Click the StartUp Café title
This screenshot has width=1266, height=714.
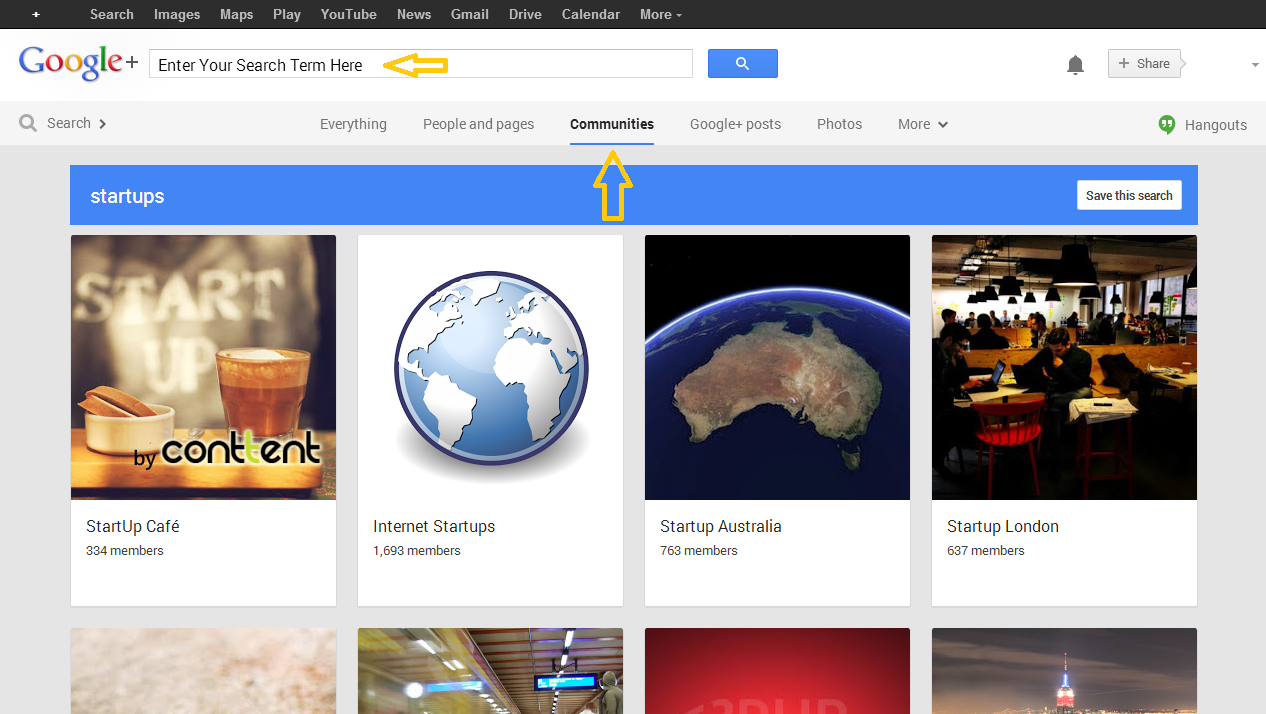click(132, 526)
